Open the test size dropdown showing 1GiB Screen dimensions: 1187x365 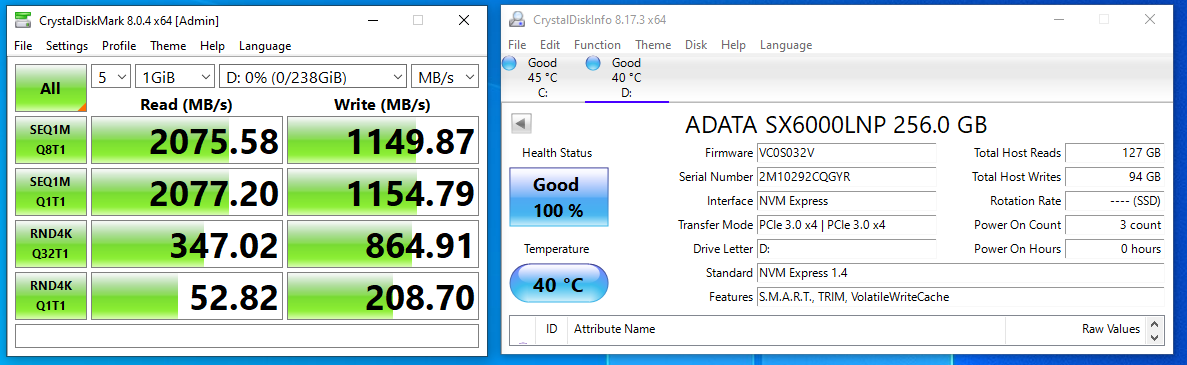pyautogui.click(x=176, y=76)
